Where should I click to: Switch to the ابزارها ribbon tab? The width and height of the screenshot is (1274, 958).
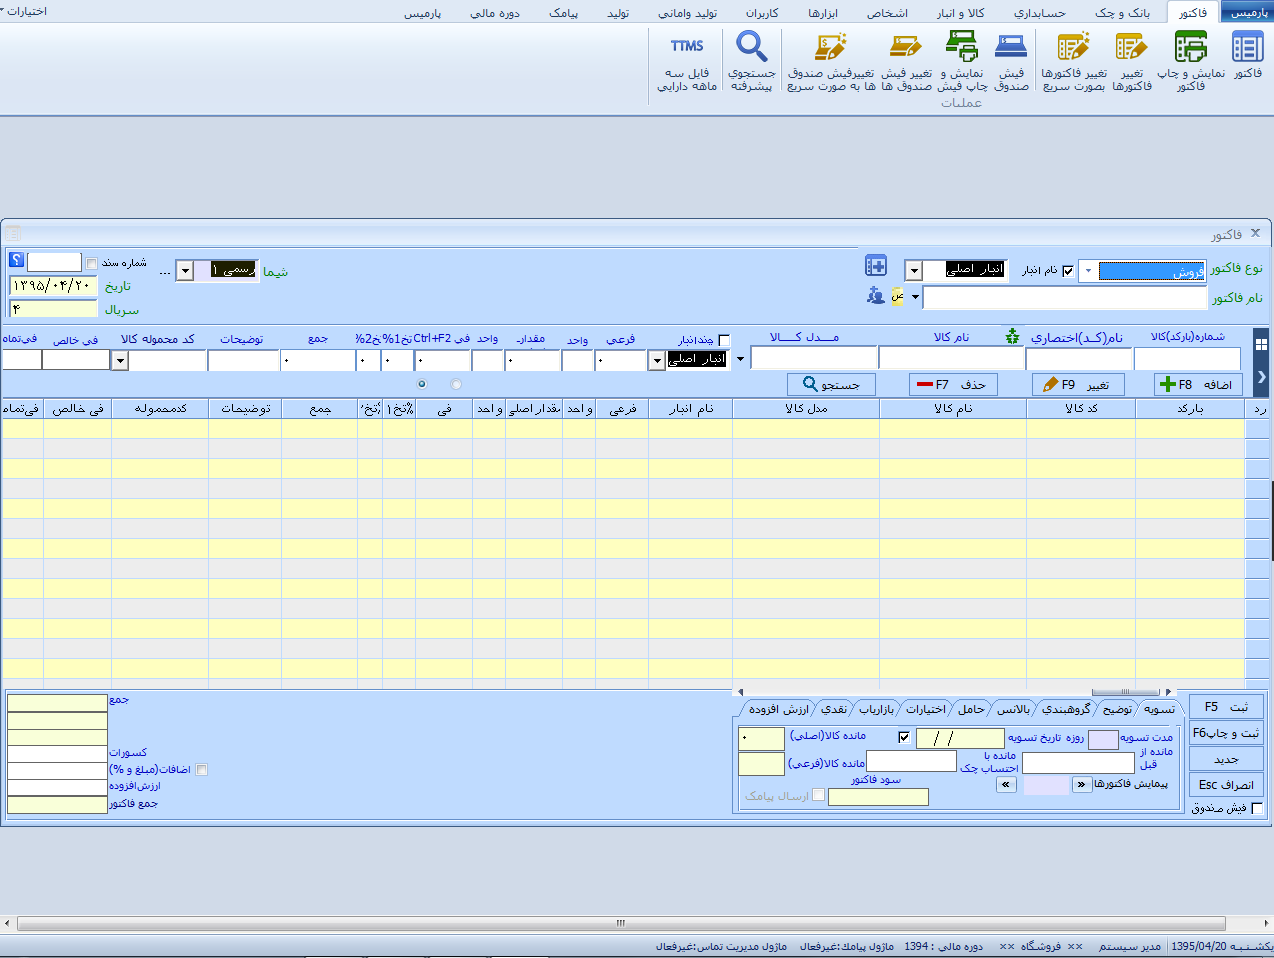823,13
